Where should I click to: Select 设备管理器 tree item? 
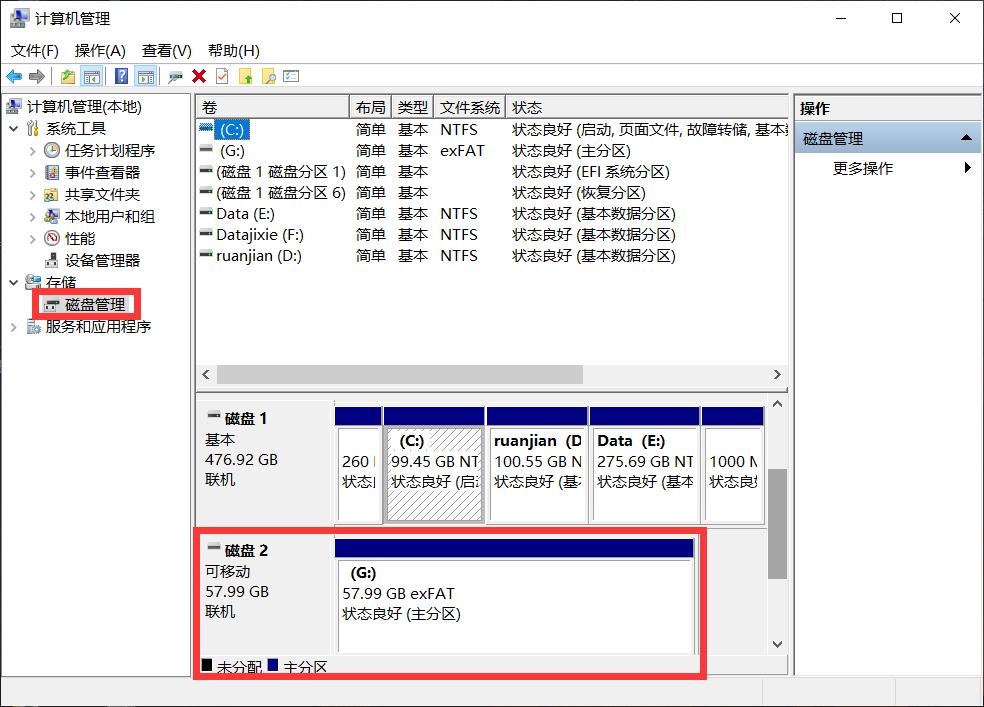(x=102, y=260)
